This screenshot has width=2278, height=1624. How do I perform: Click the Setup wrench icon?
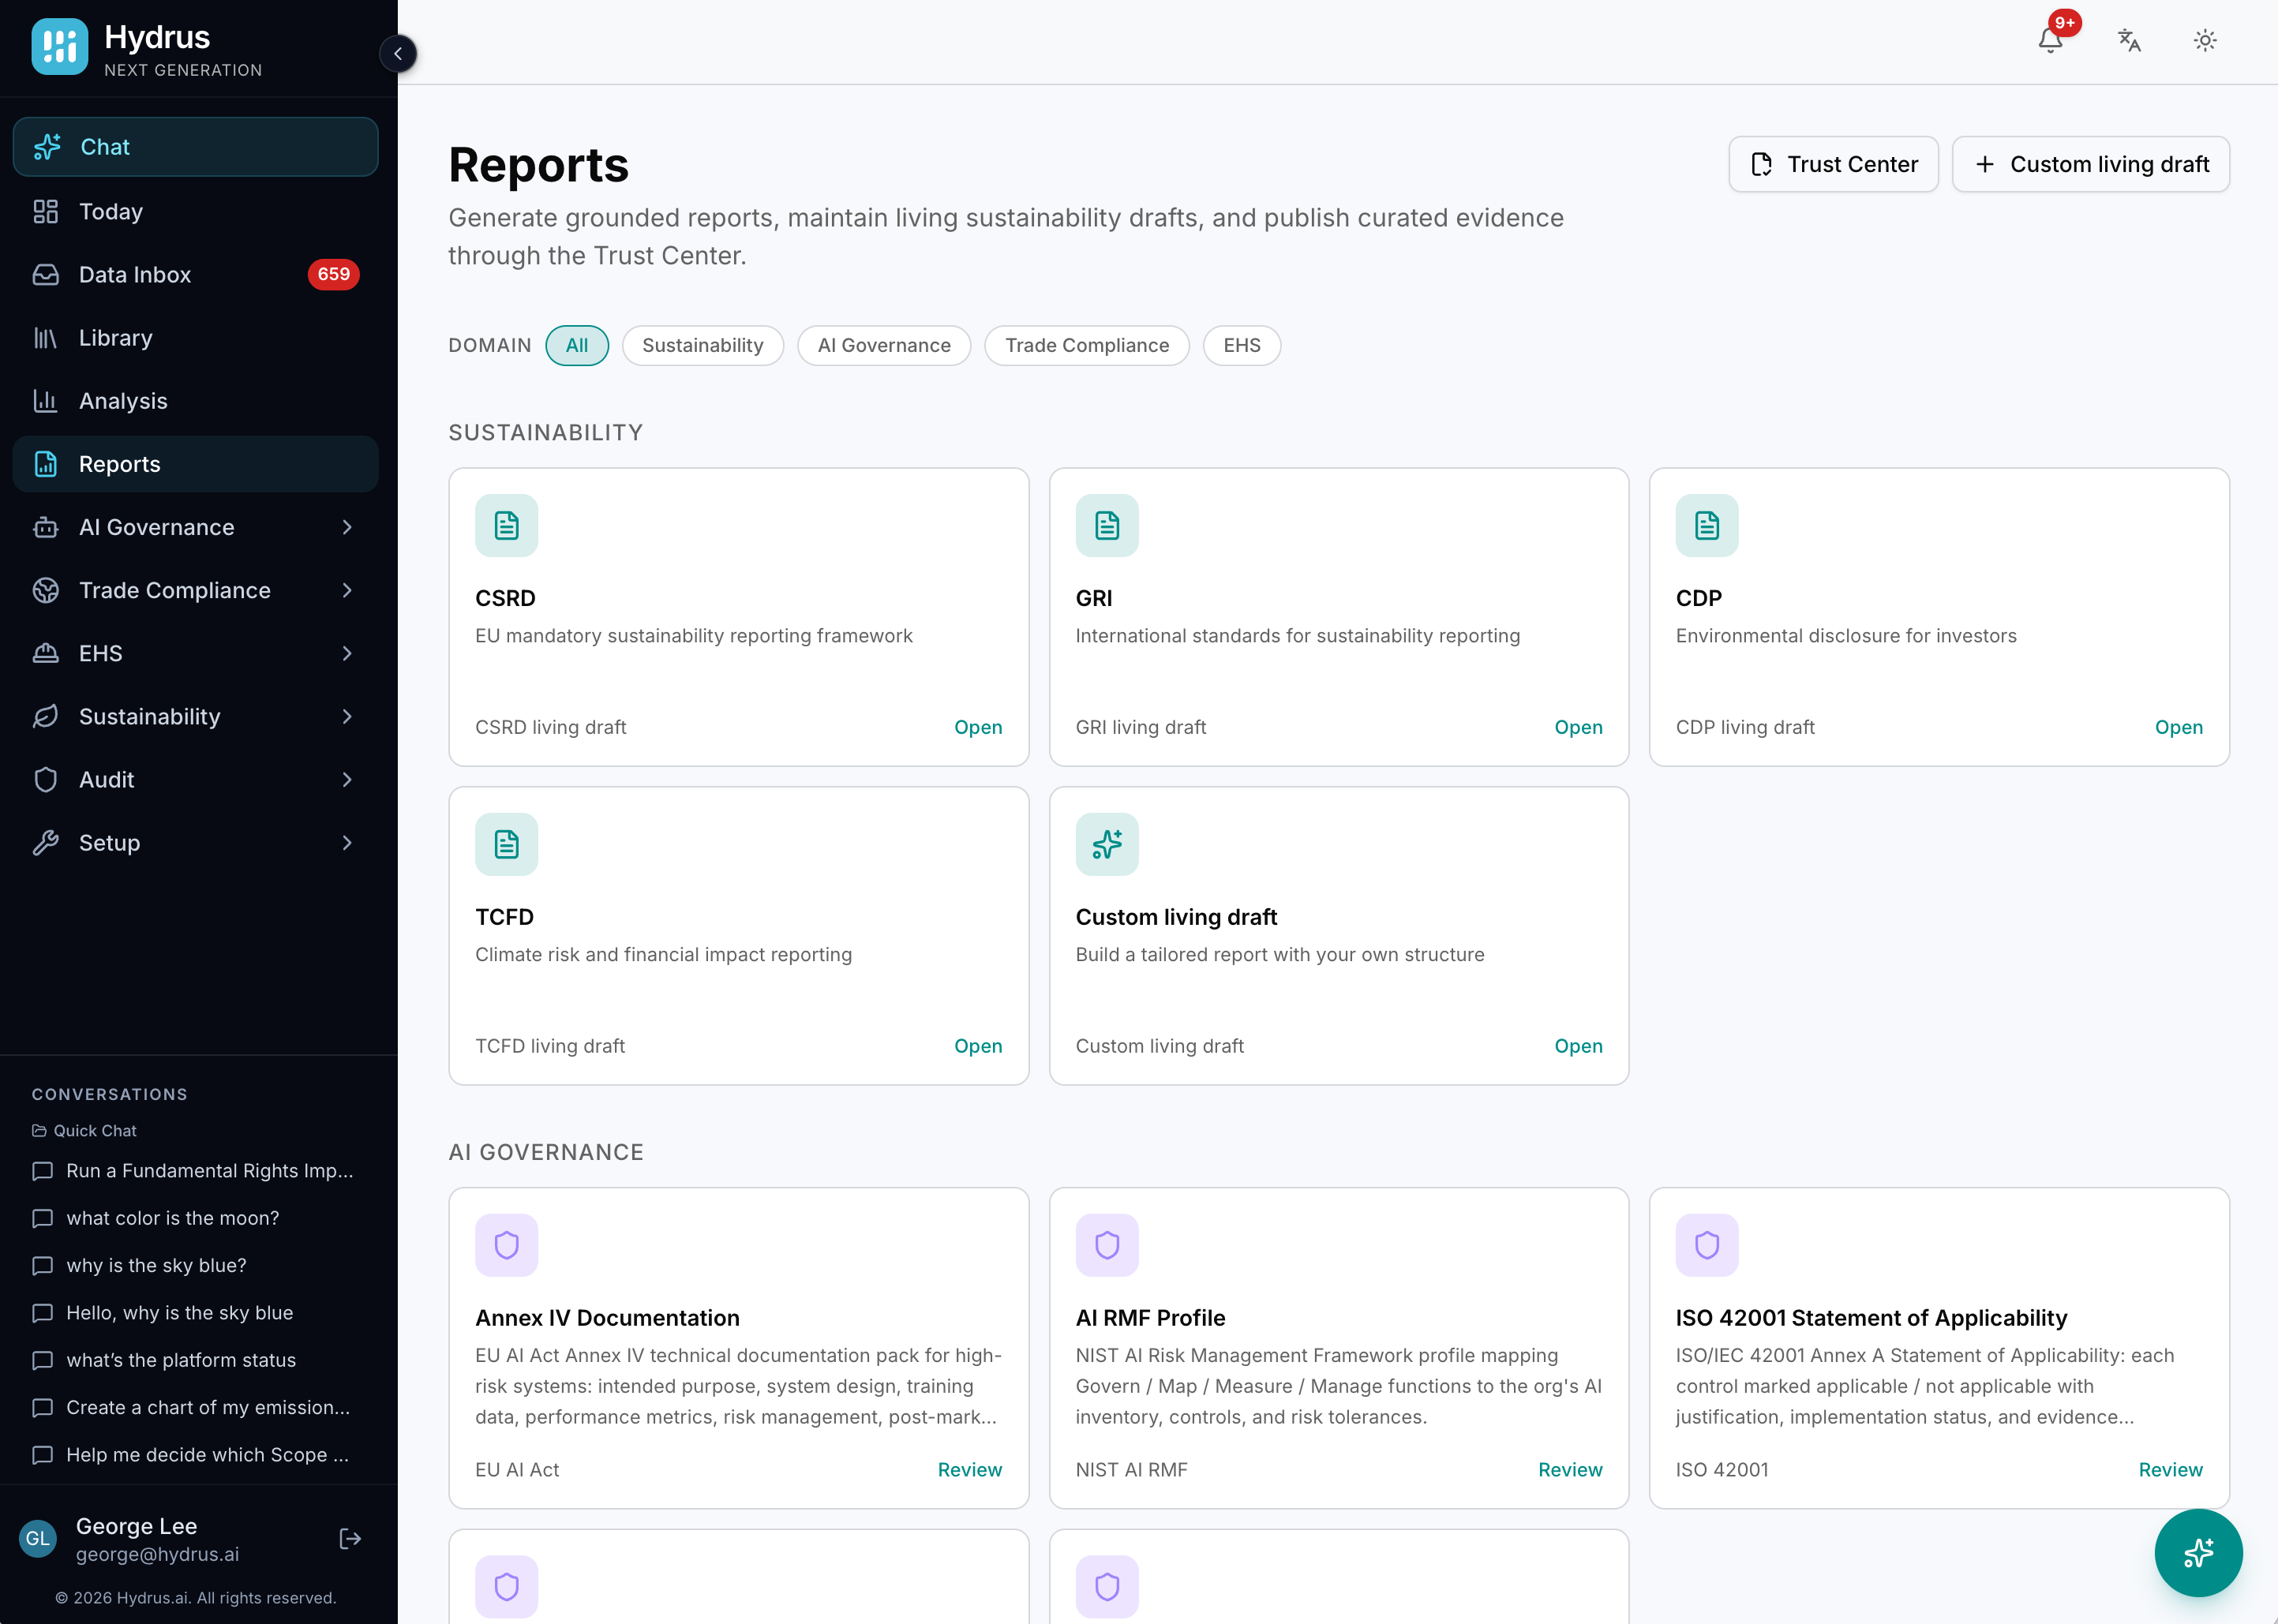click(x=46, y=842)
